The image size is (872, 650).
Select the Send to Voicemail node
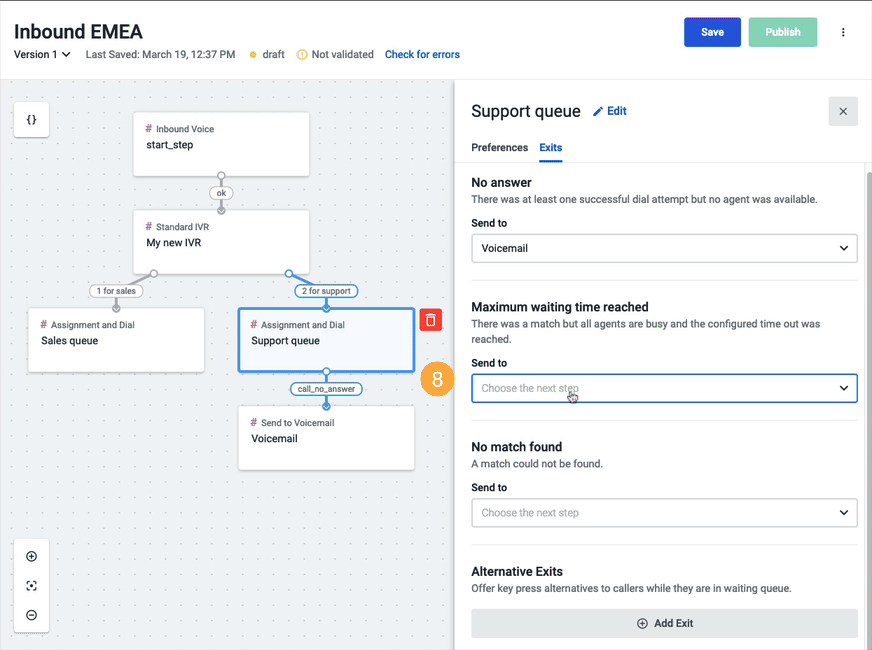[x=326, y=438]
